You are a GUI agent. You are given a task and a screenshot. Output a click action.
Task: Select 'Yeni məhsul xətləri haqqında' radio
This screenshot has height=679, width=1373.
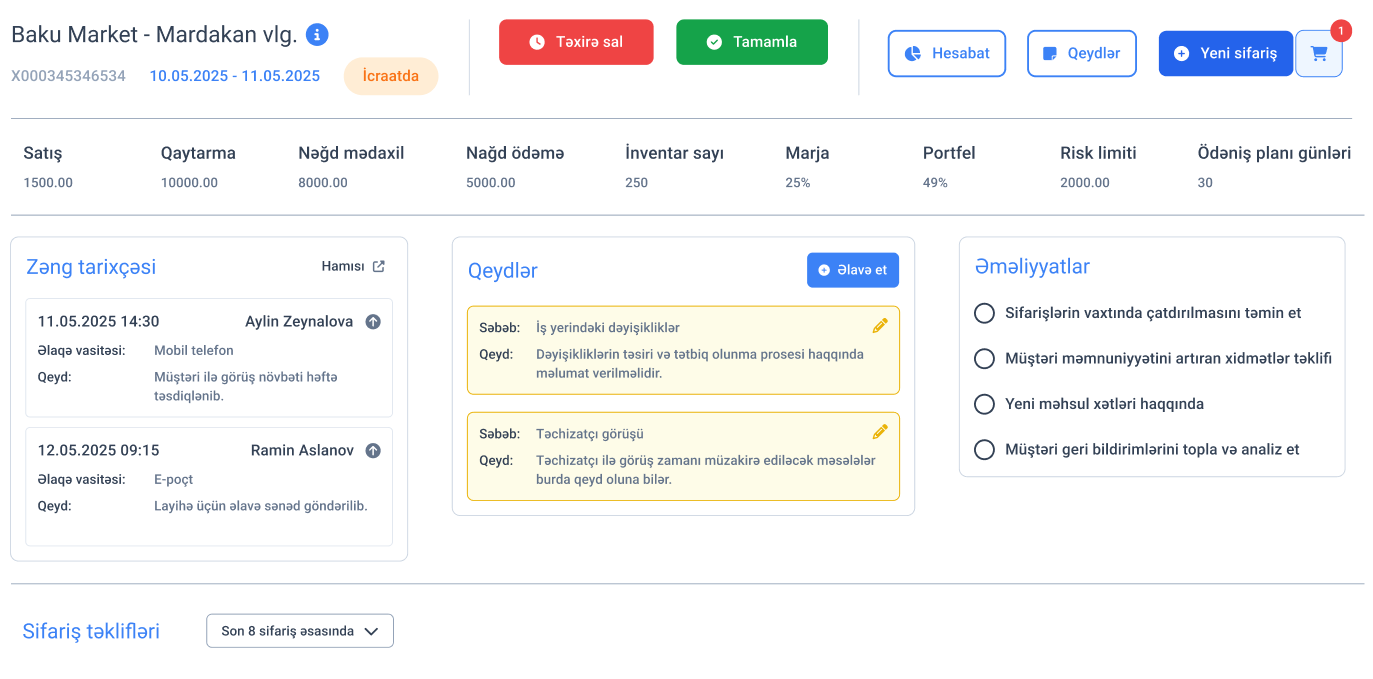984,404
